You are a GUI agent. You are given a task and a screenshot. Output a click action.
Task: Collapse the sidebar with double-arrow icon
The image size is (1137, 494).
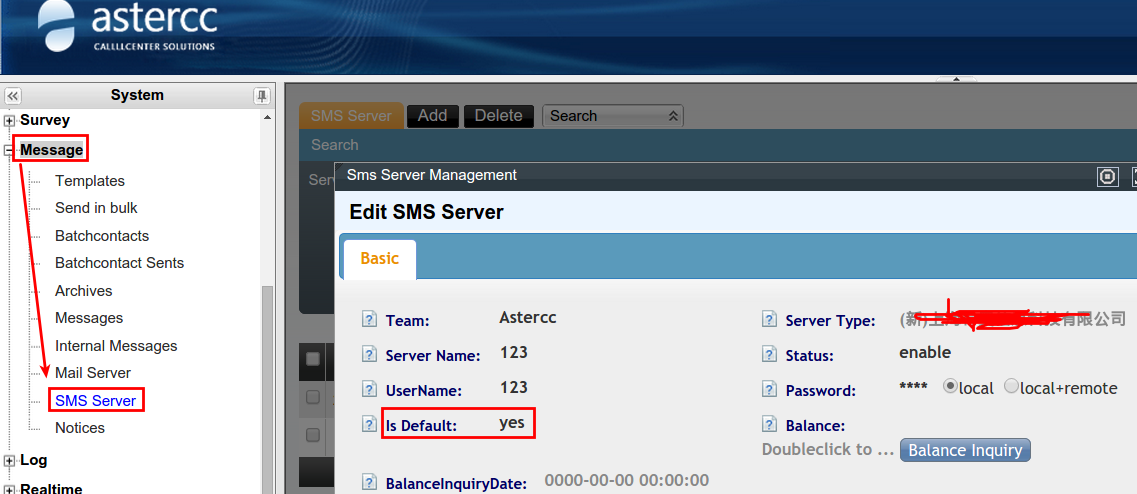point(13,96)
